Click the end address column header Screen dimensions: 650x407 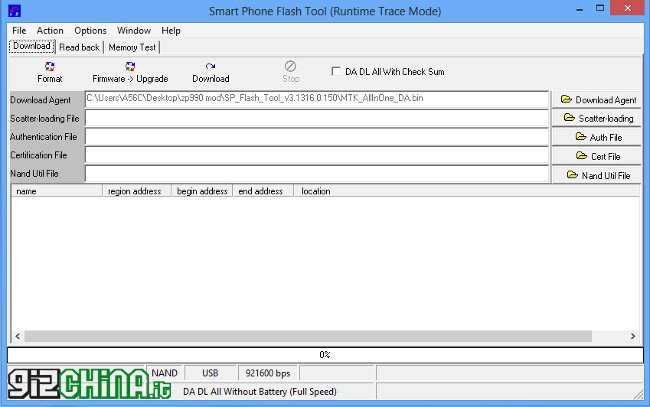tap(263, 191)
